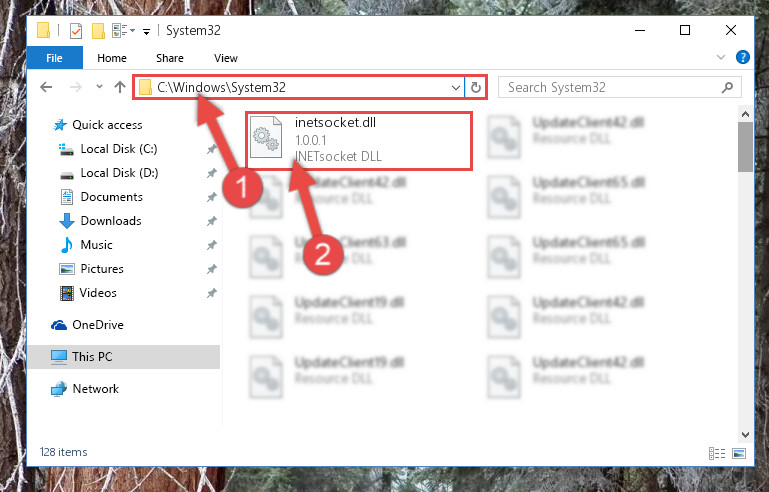This screenshot has width=769, height=492.
Task: Unpin Downloads from Quick access
Action: (211, 221)
